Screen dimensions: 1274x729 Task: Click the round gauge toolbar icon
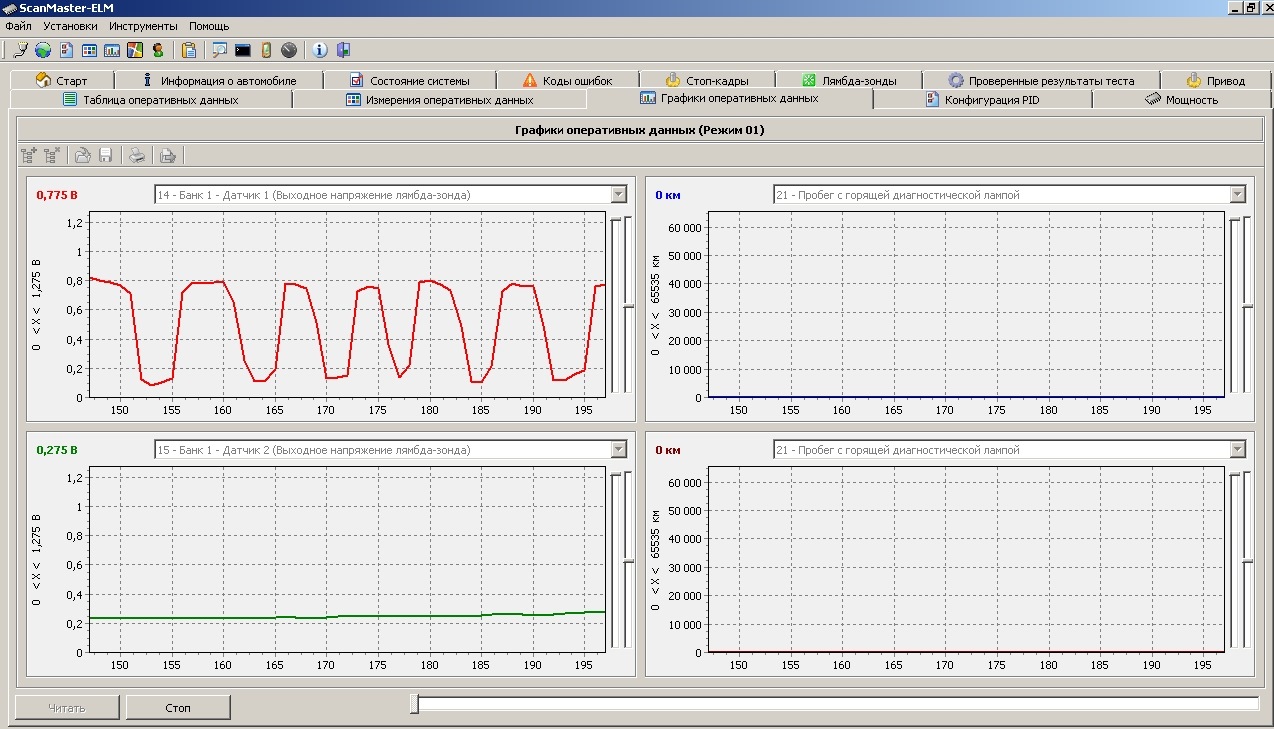coord(289,50)
